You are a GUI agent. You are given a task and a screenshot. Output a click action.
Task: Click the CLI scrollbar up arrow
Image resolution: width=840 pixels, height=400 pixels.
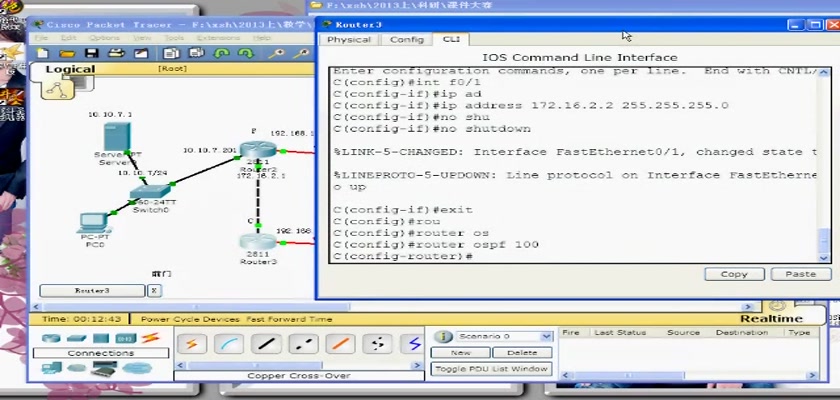tap(825, 73)
